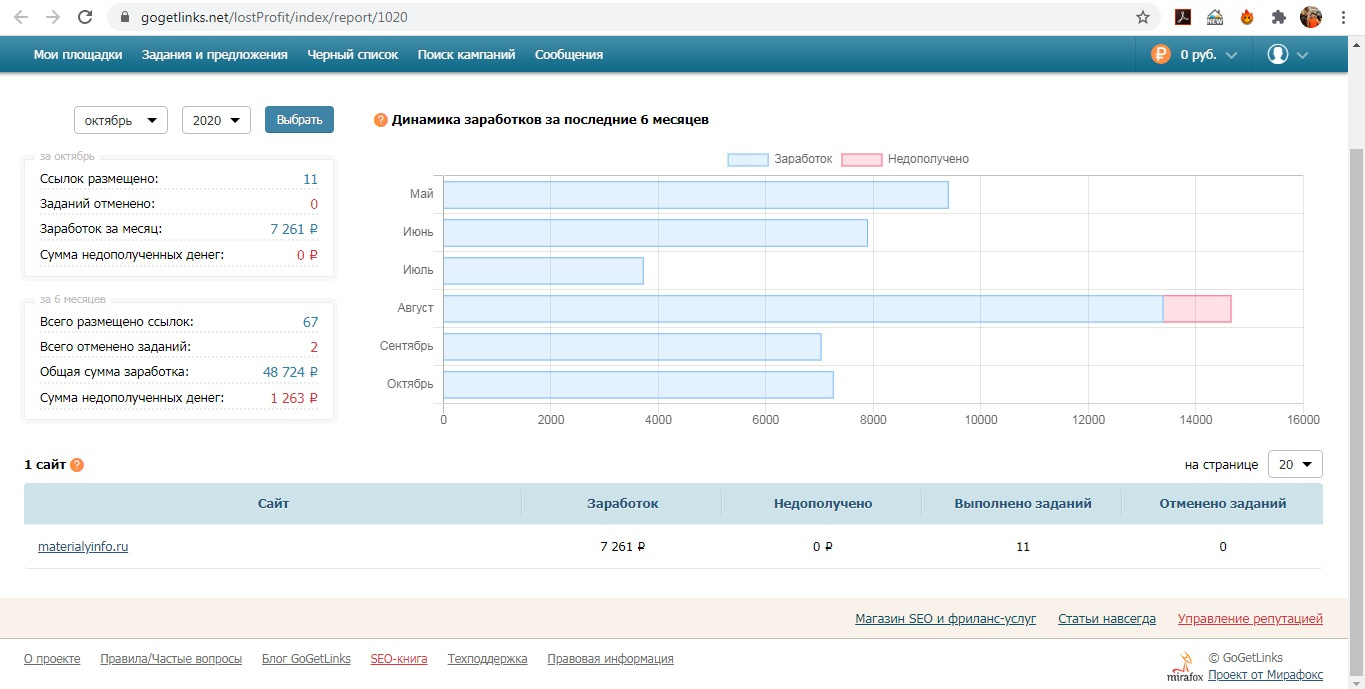Click the PDF extension icon in the toolbar
The width and height of the screenshot is (1365, 689).
1181,17
